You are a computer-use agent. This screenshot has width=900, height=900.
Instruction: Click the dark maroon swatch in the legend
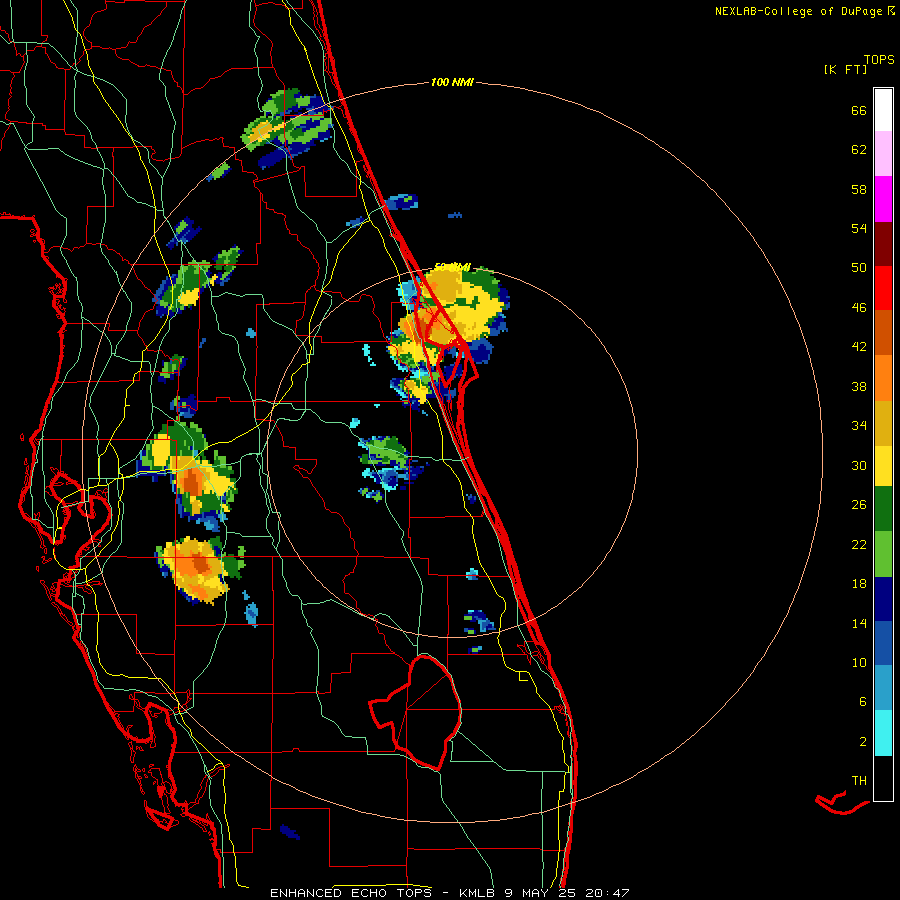[883, 243]
